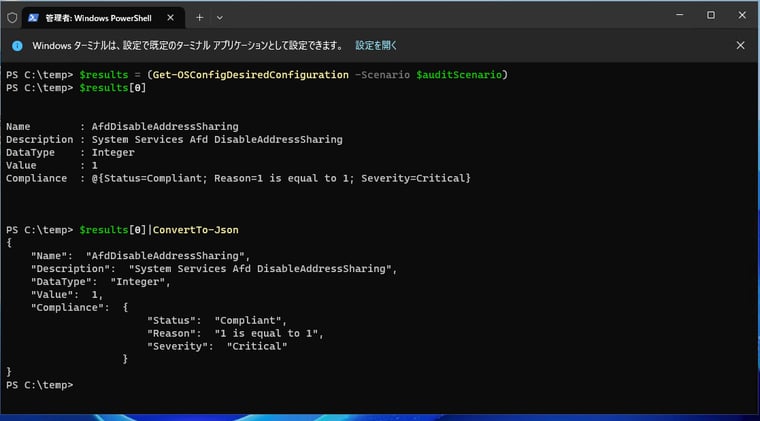Click the Get-OSConfigDesiredConfiguration command text
The width and height of the screenshot is (760, 421).
[251, 75]
